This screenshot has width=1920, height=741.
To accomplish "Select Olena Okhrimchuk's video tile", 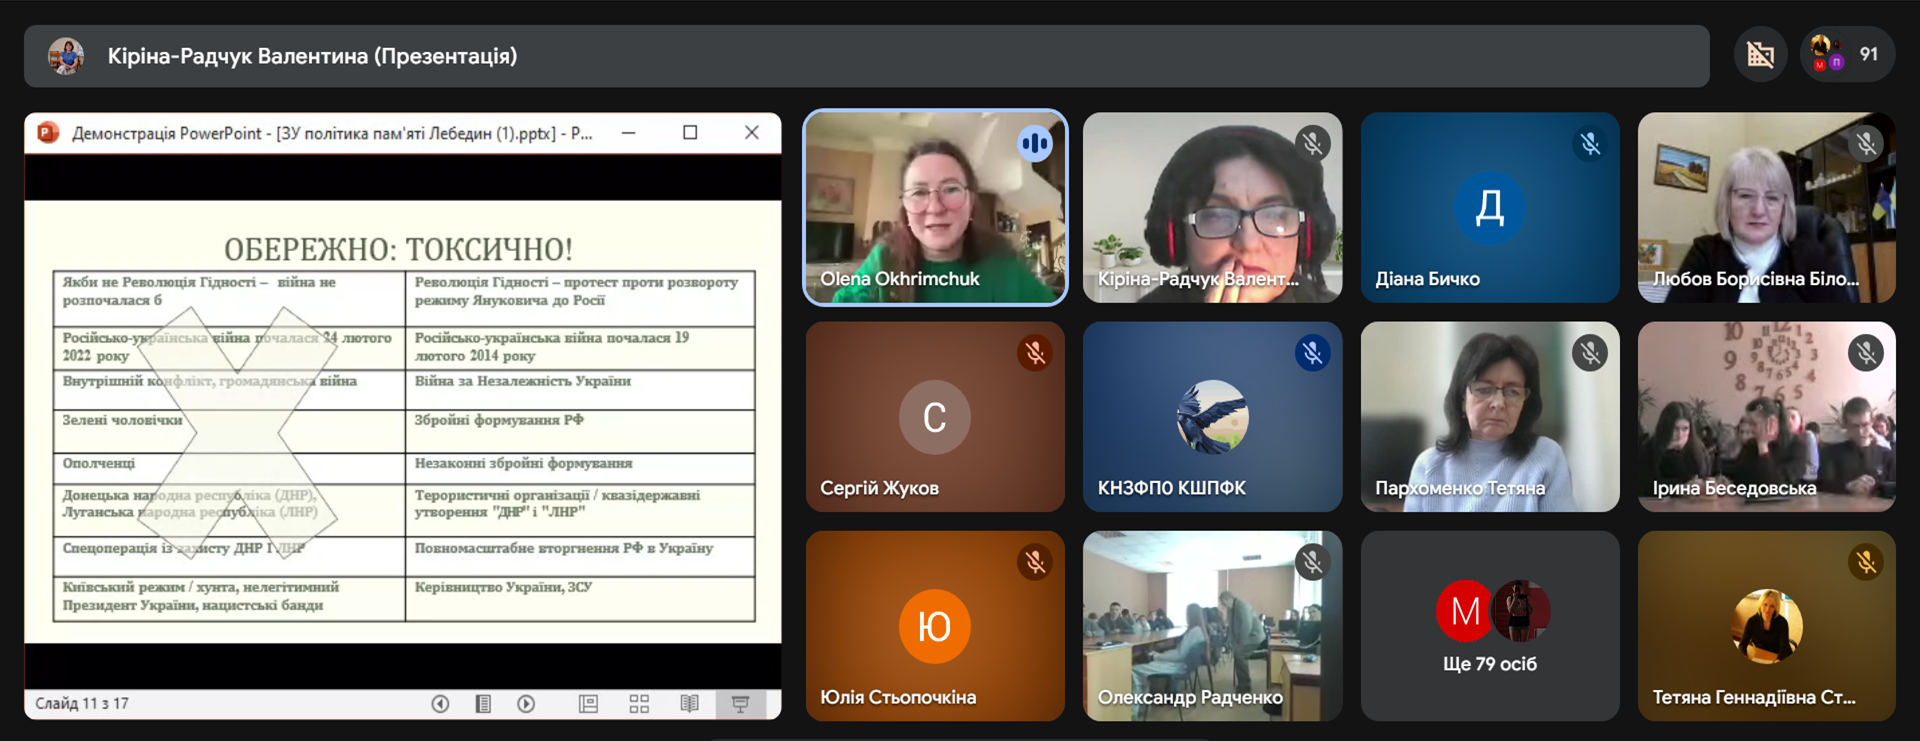I will point(935,207).
